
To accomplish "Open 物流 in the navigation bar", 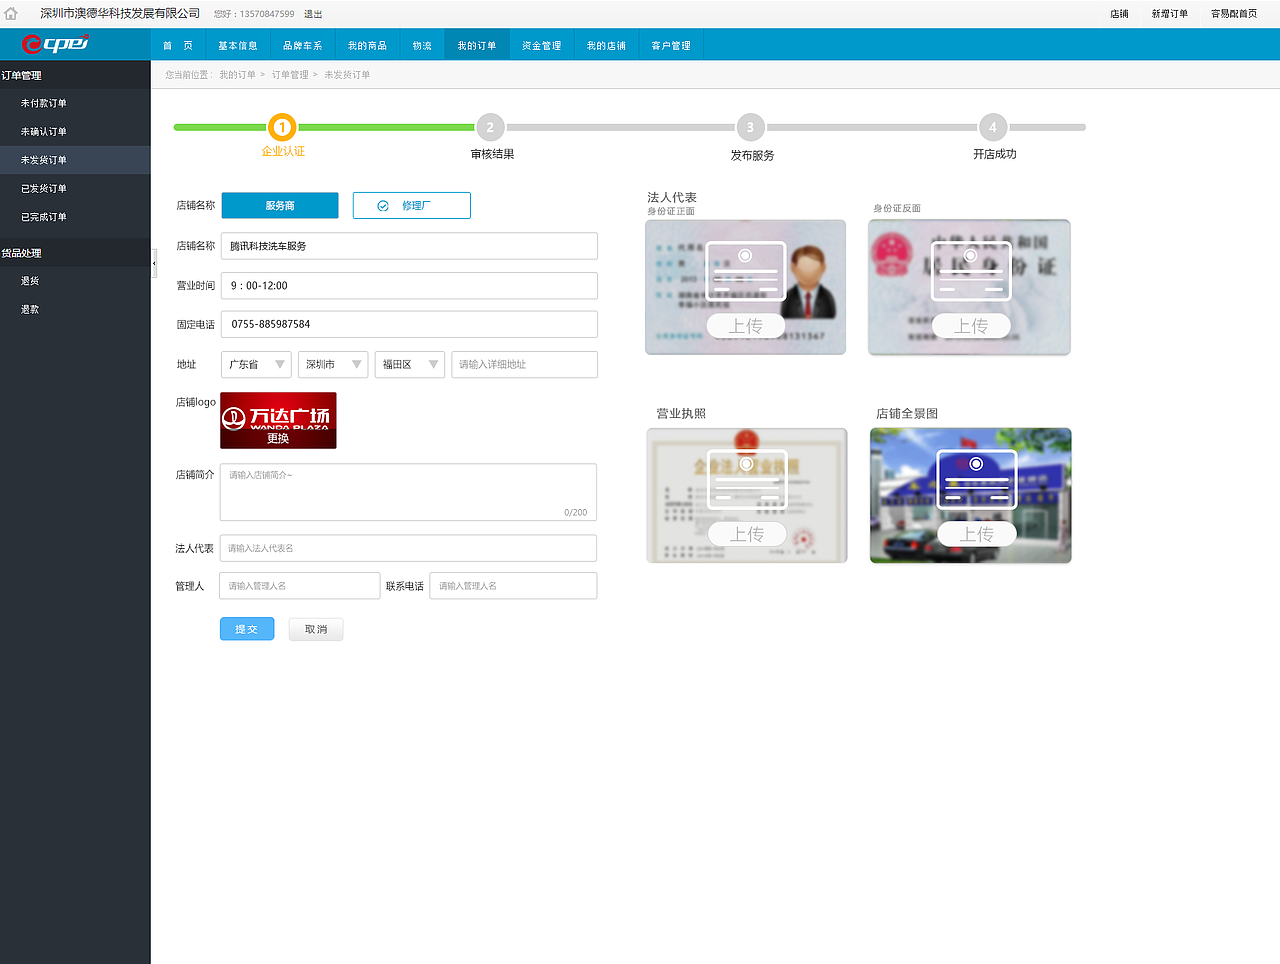I will pyautogui.click(x=422, y=45).
